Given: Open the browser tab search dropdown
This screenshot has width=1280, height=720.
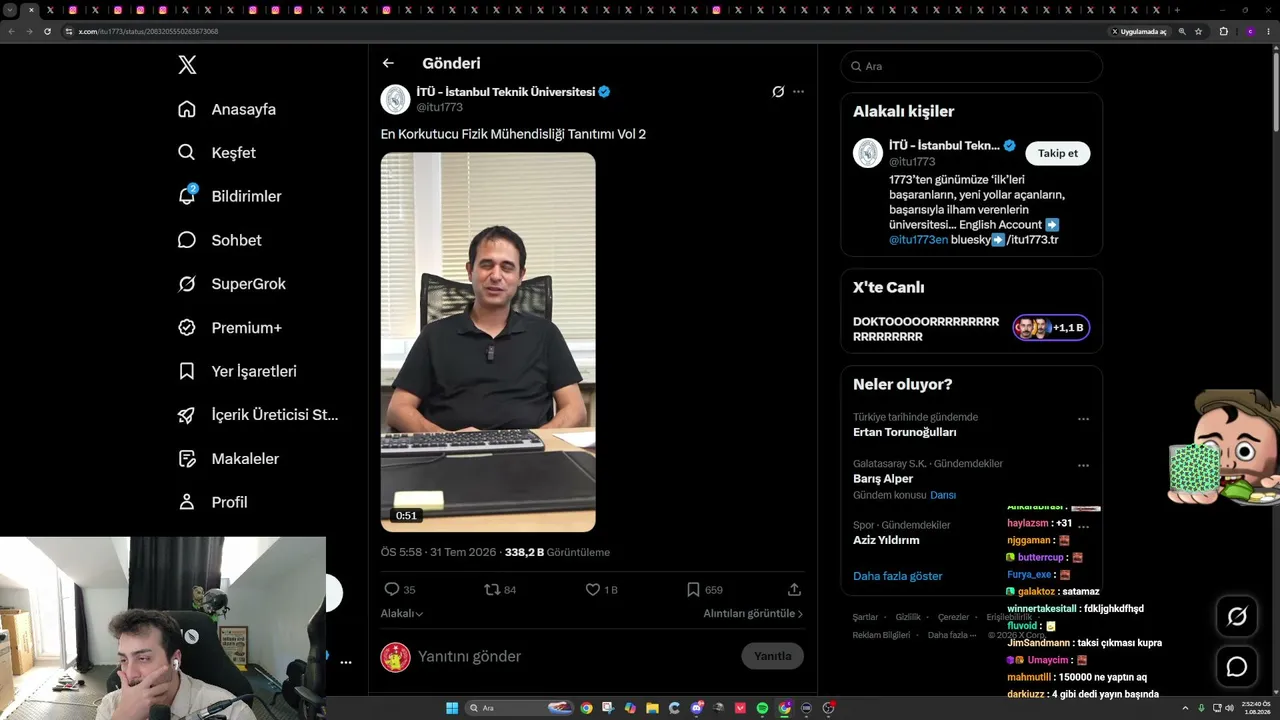Looking at the screenshot, I should tap(10, 10).
